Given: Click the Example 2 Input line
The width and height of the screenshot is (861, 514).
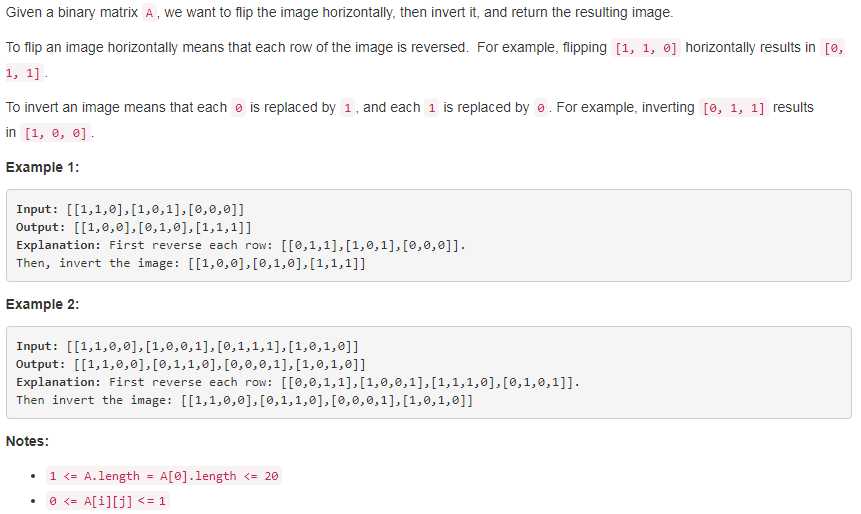Looking at the screenshot, I should pos(187,347).
